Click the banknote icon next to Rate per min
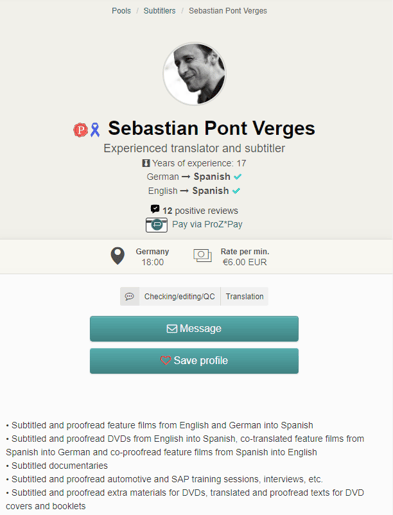The width and height of the screenshot is (393, 515). pyautogui.click(x=202, y=256)
